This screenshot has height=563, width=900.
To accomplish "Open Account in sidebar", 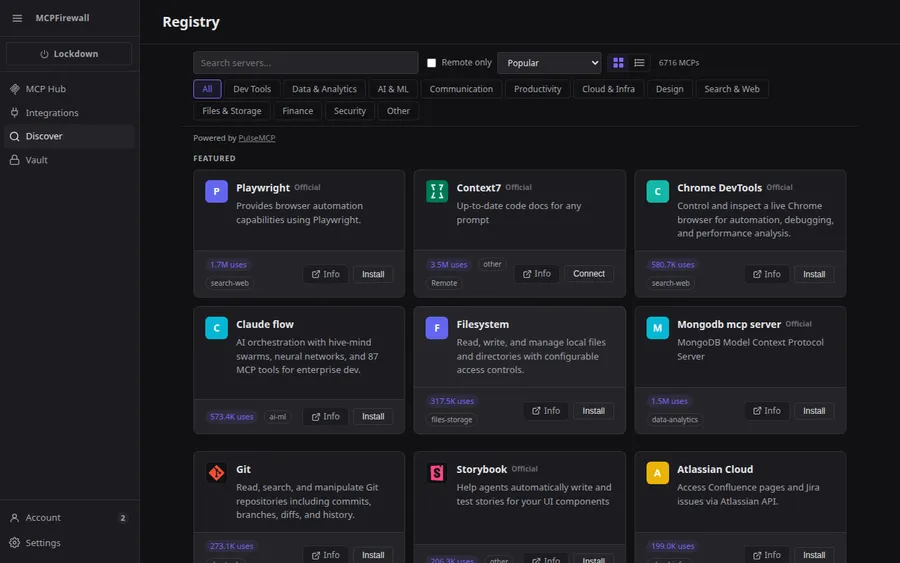I will [69, 518].
